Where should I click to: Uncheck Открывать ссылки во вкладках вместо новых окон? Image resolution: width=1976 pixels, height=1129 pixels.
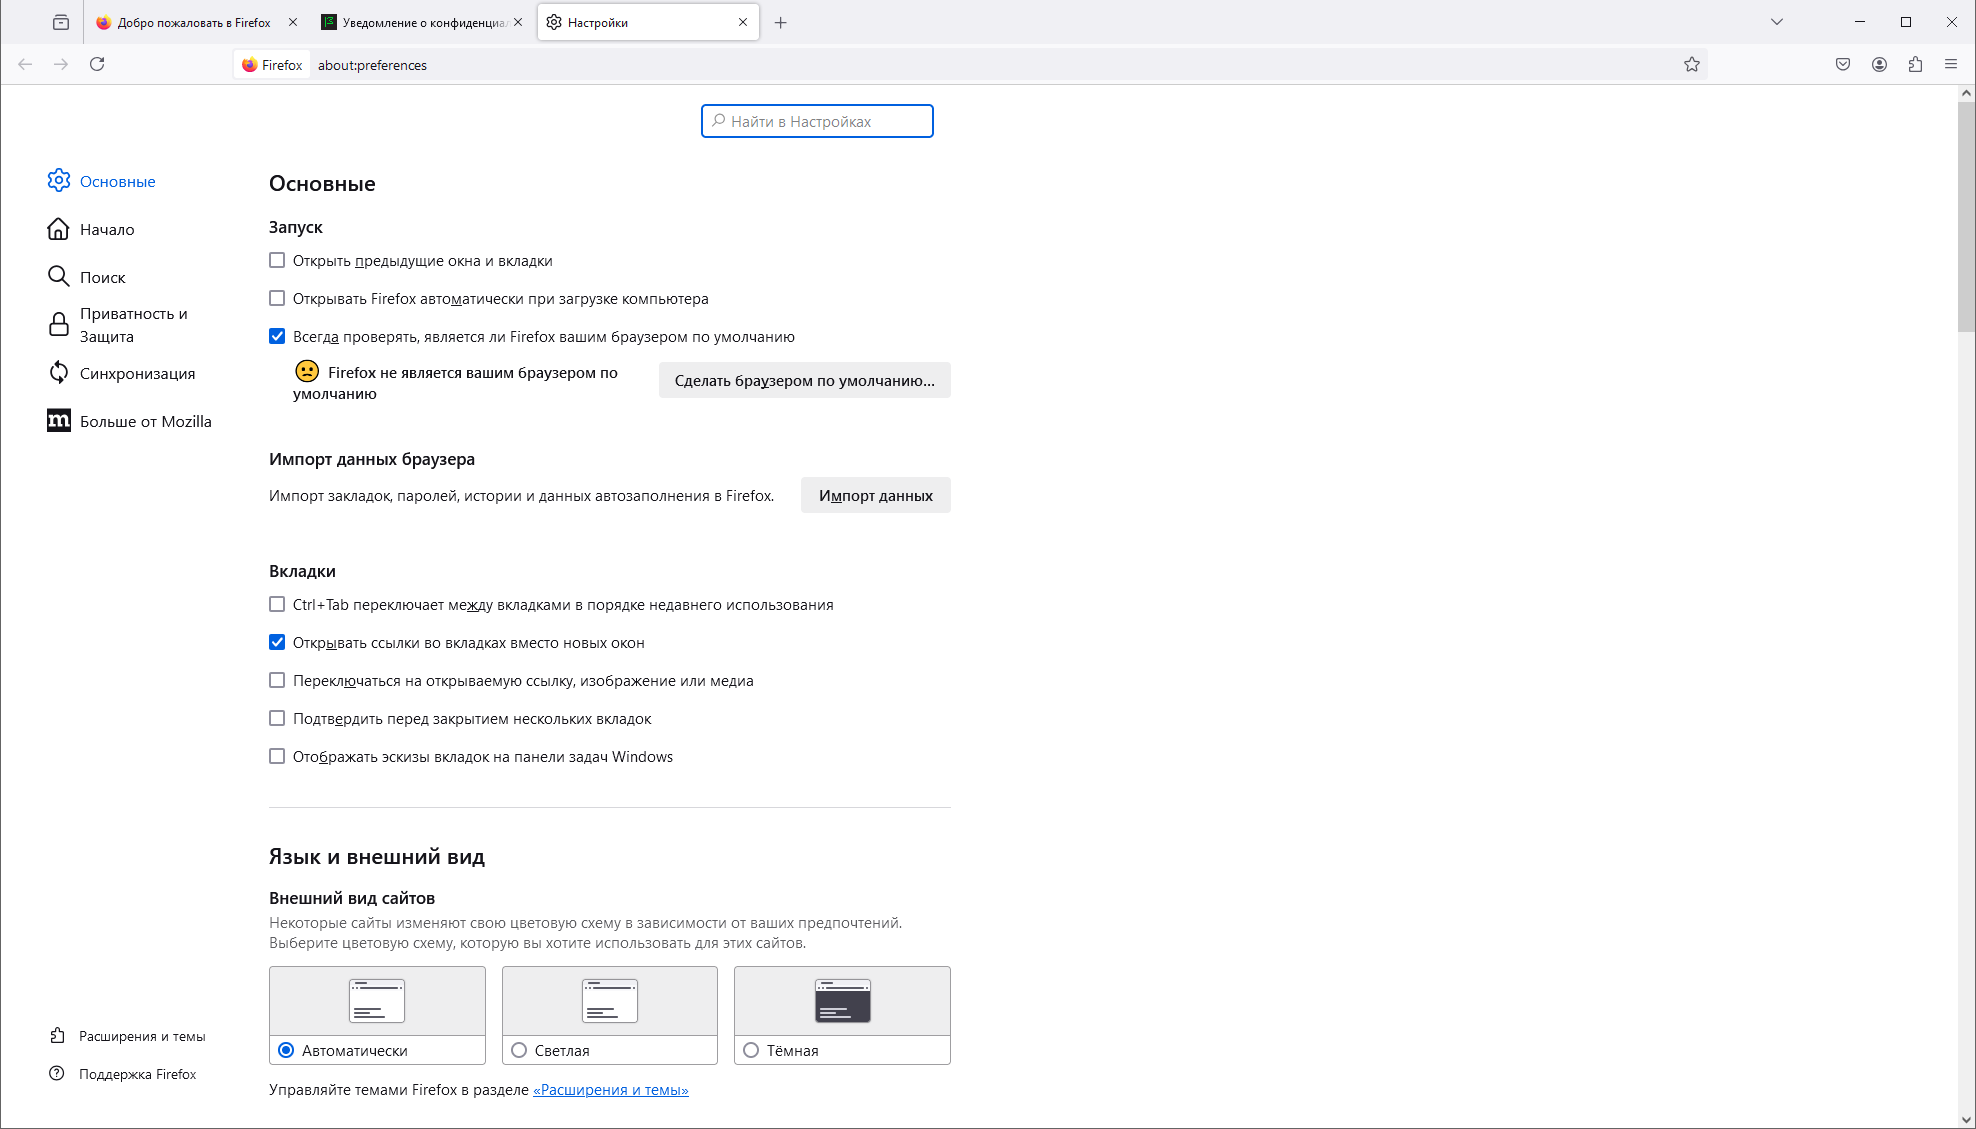click(x=277, y=642)
